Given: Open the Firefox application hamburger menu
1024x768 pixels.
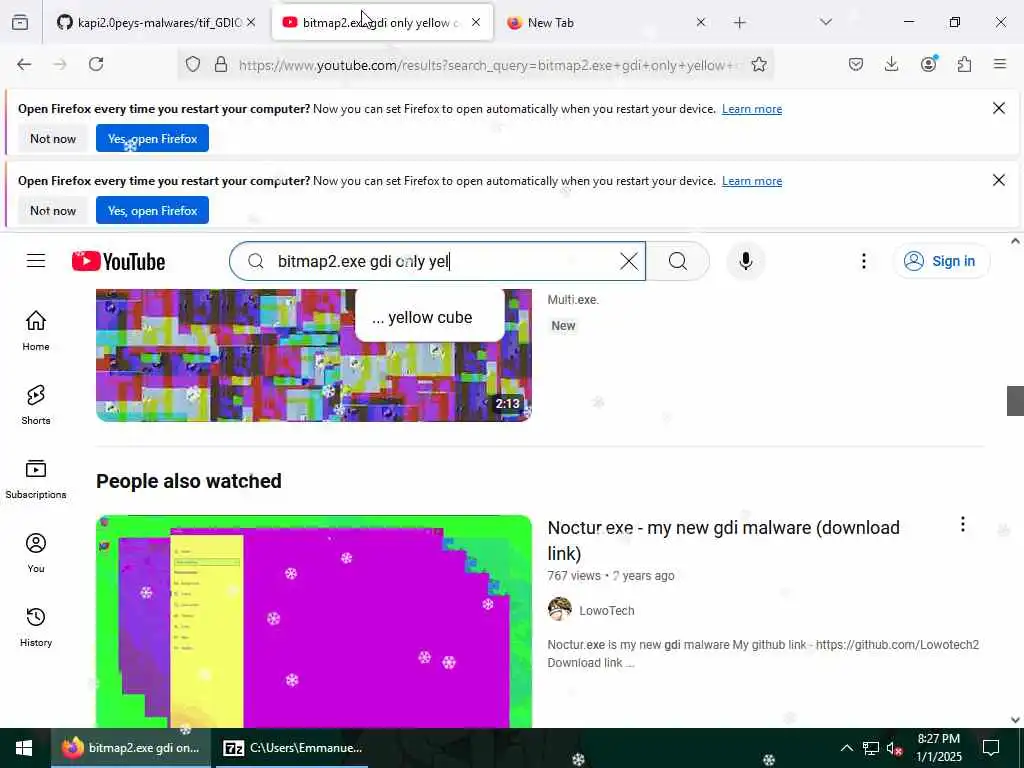Looking at the screenshot, I should (x=1000, y=64).
